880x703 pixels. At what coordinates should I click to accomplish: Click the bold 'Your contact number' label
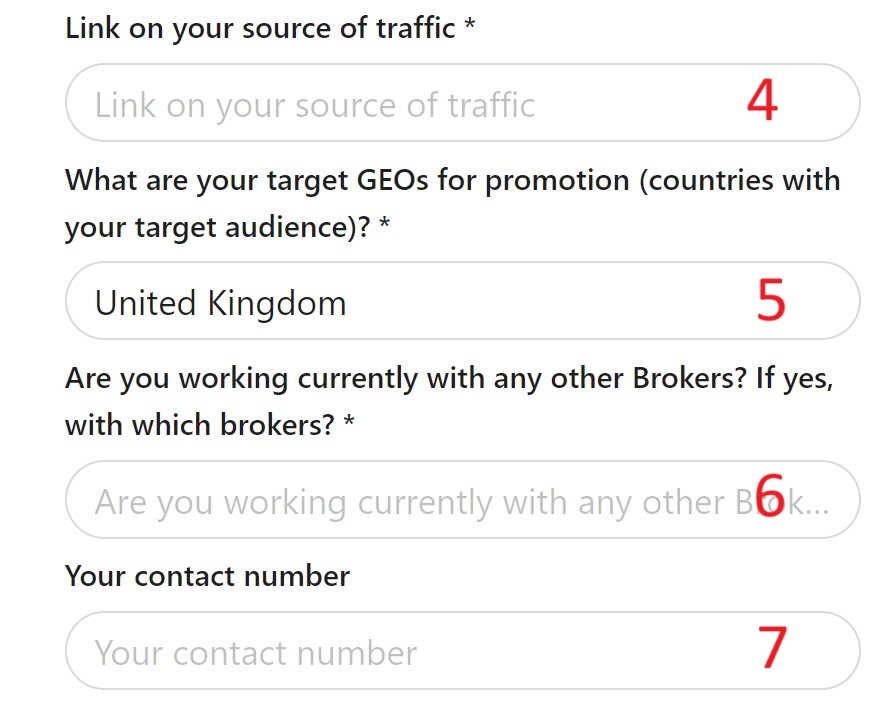coord(207,576)
